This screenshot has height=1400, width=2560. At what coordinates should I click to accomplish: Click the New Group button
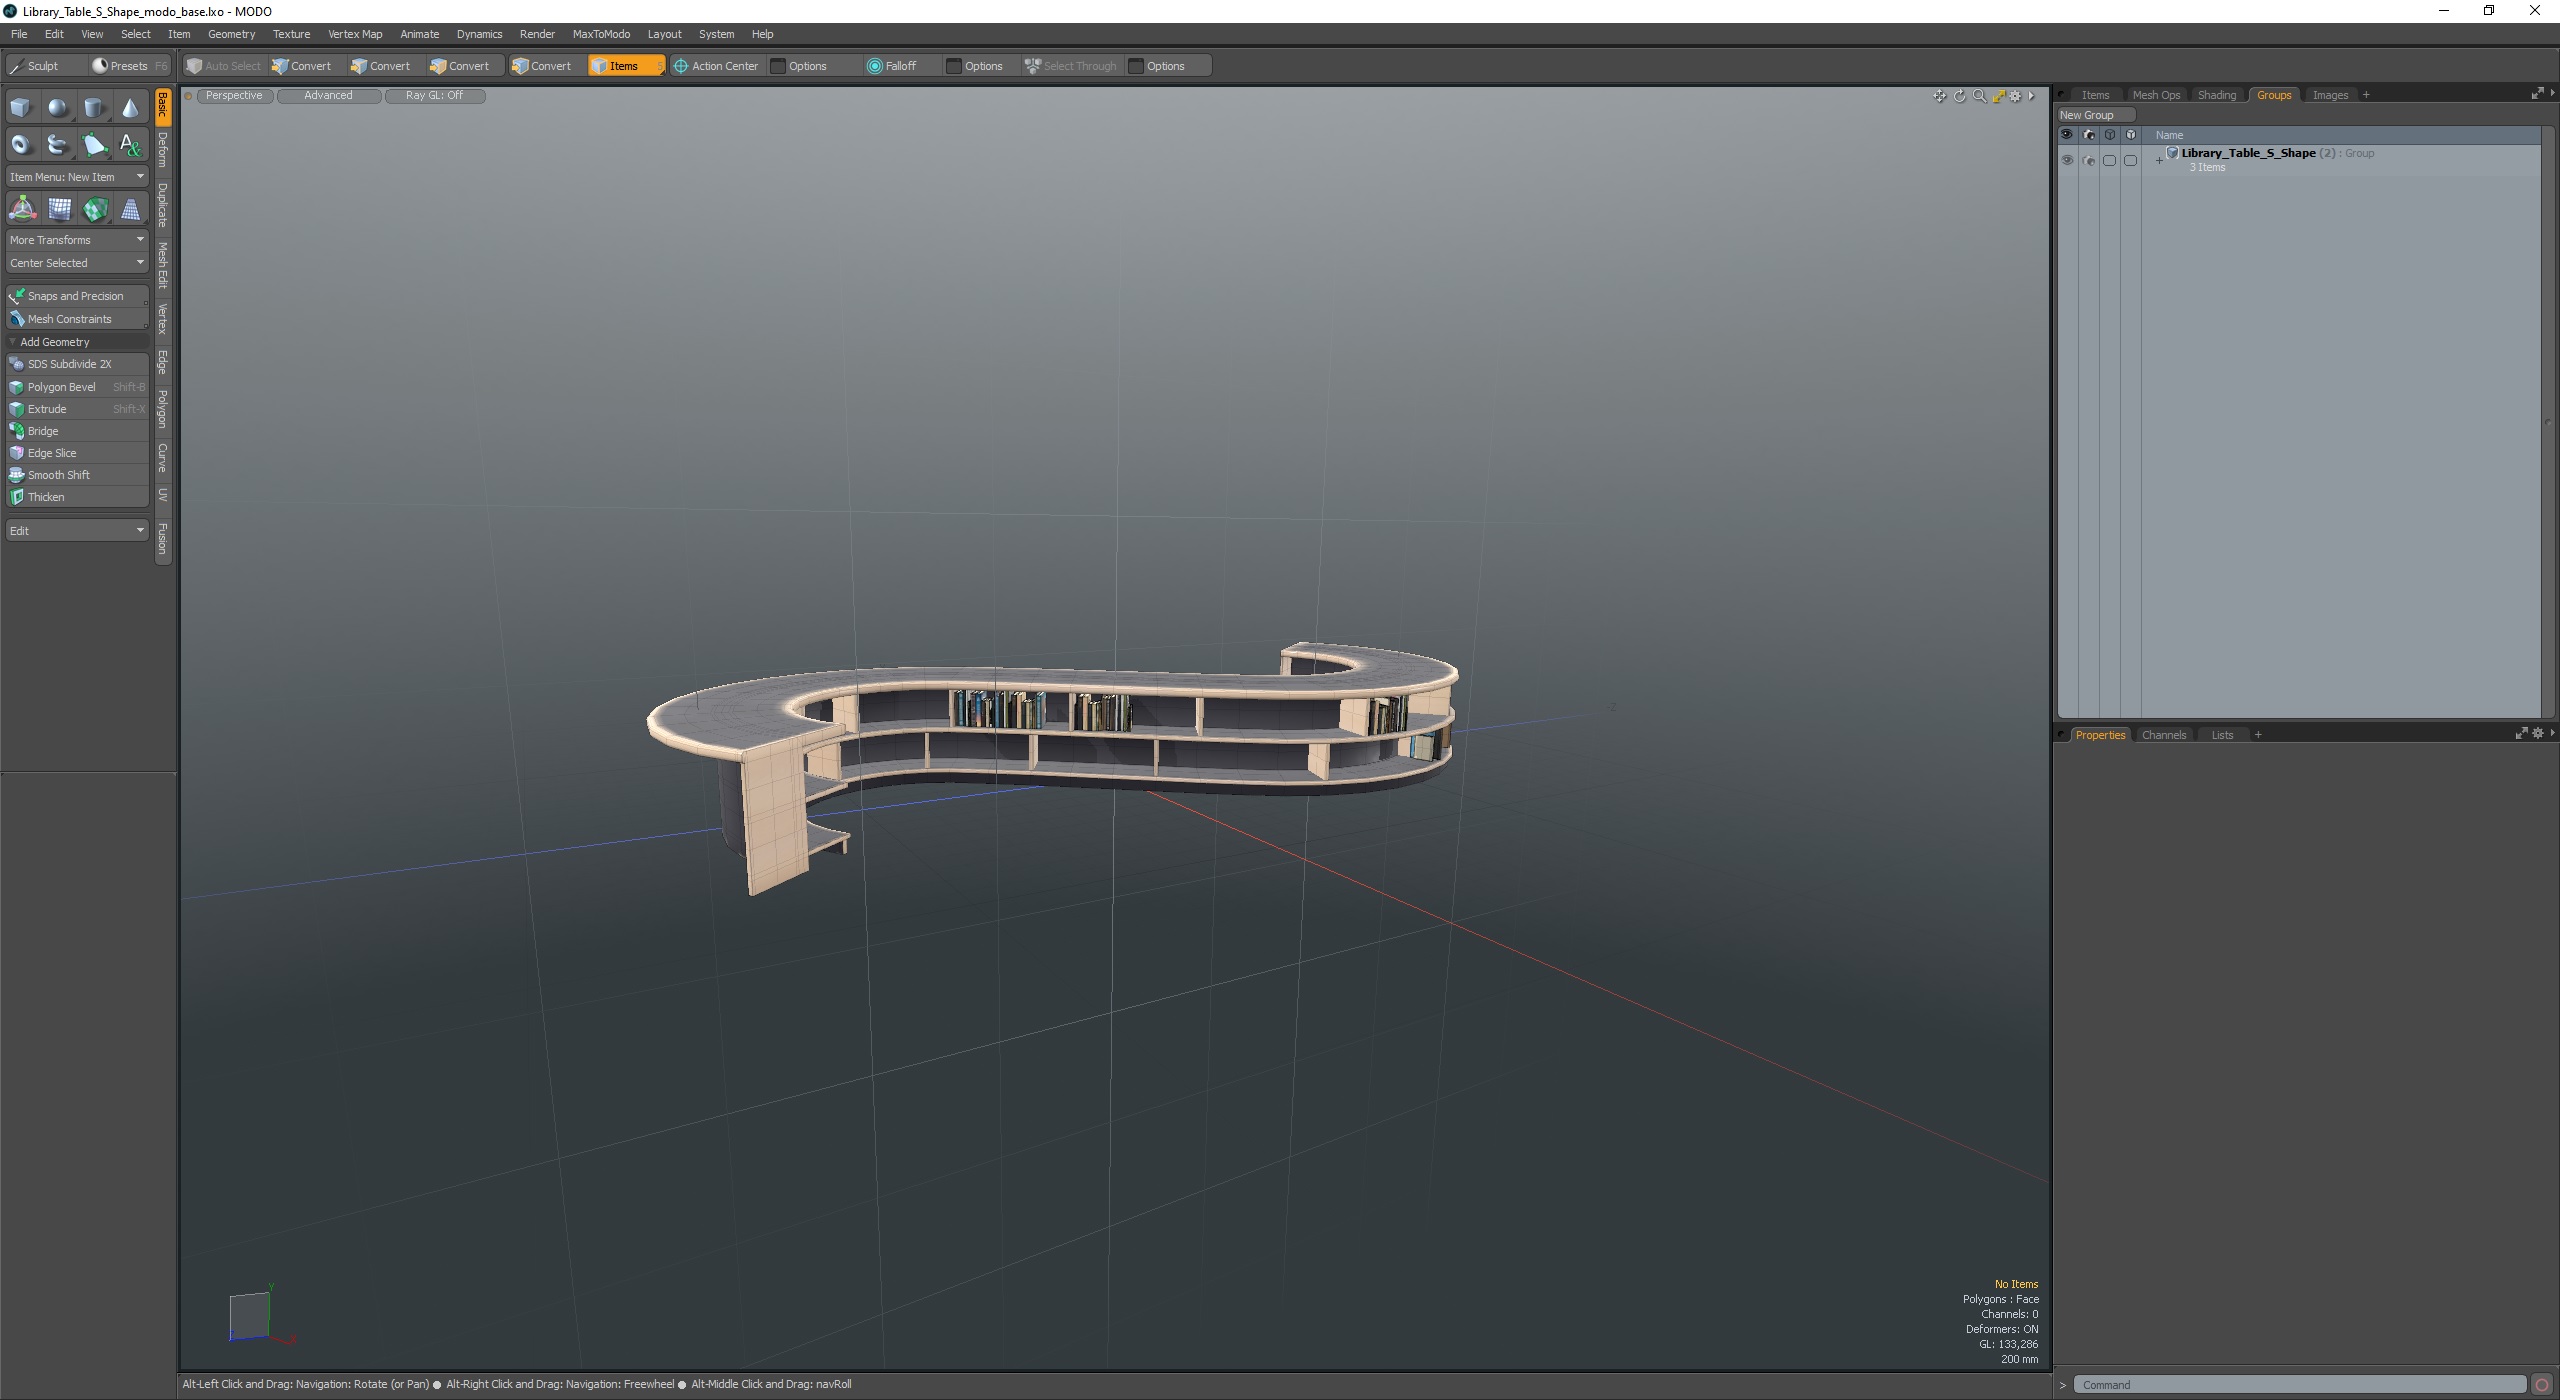point(2095,115)
